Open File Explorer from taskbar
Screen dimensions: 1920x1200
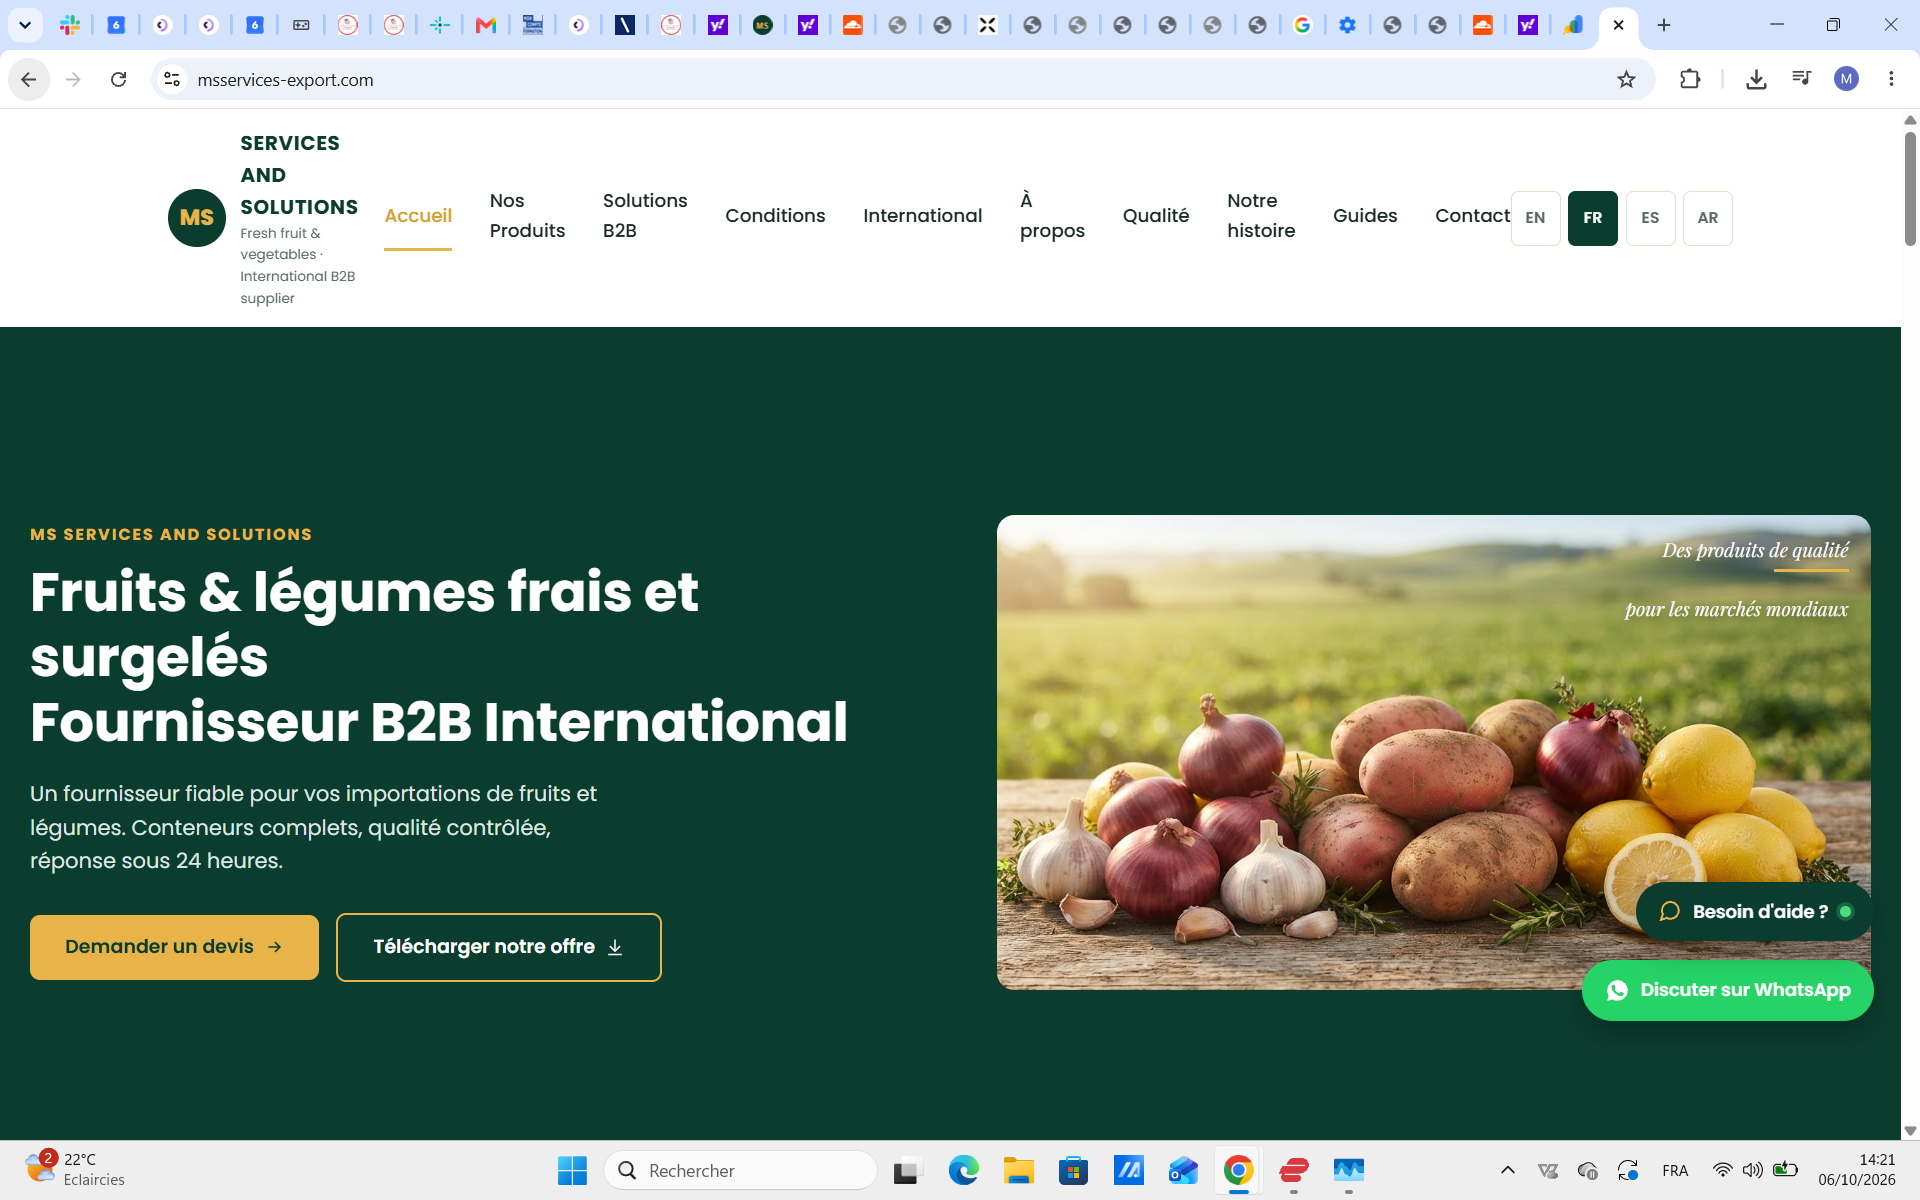[x=1018, y=1170]
